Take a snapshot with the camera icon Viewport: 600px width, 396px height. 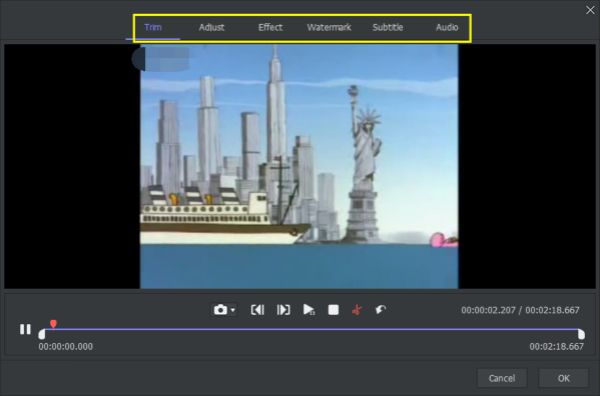pos(220,310)
